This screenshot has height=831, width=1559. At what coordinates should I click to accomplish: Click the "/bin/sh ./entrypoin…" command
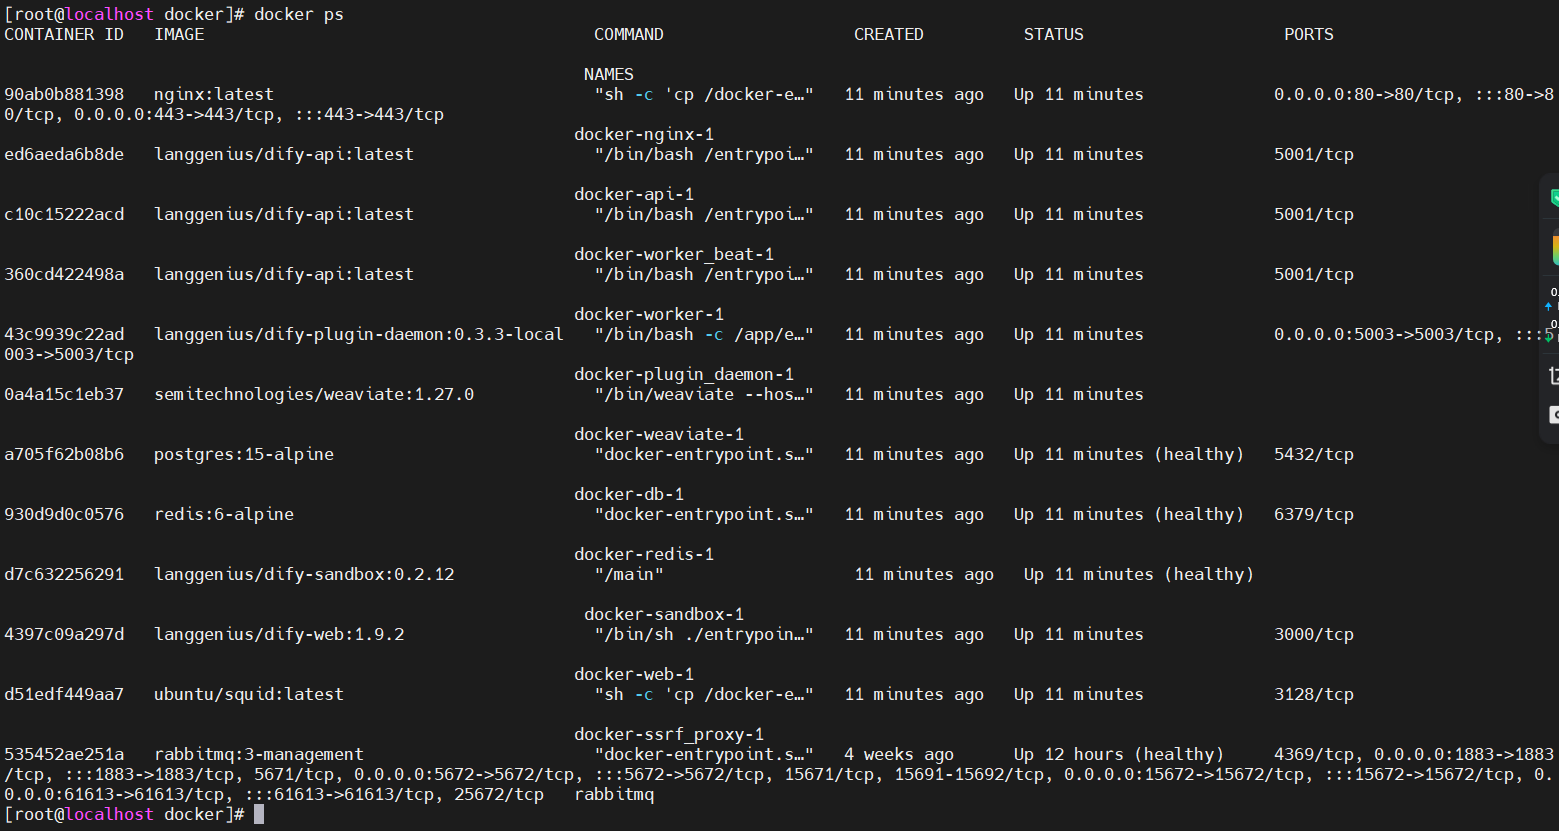[704, 634]
